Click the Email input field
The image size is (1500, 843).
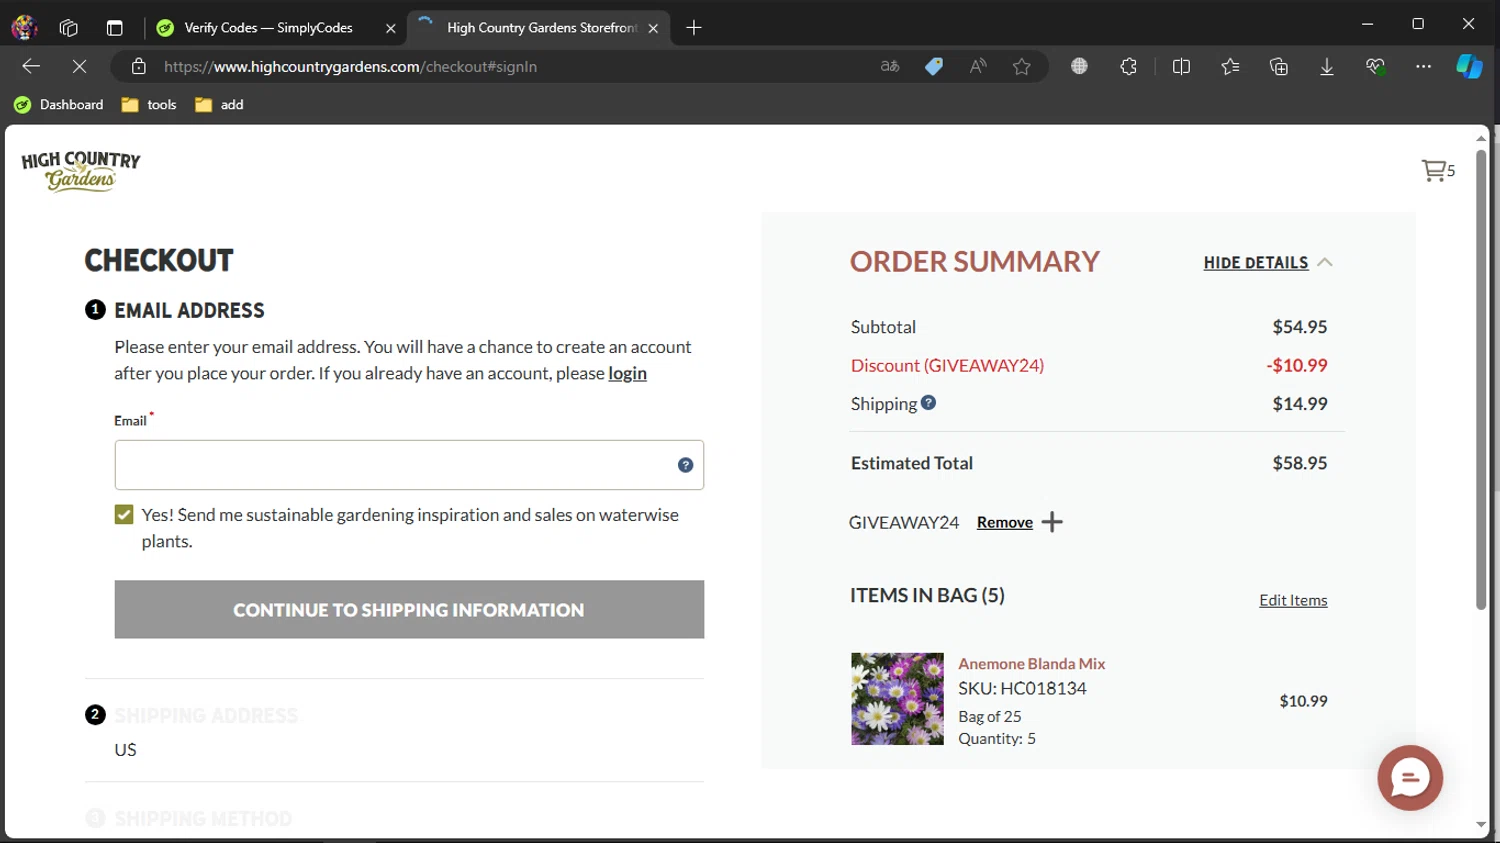pos(395,465)
